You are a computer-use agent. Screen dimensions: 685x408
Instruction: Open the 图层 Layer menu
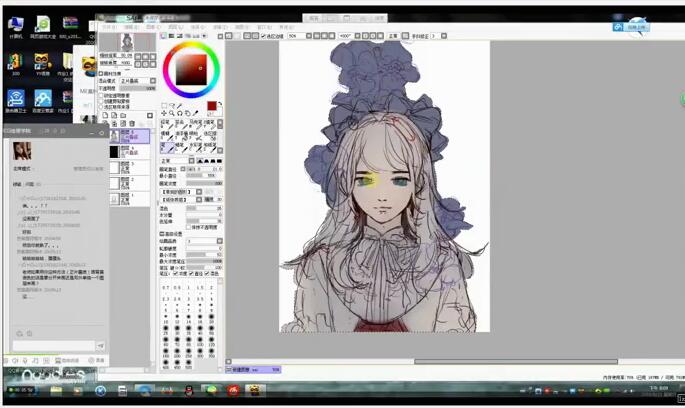(x=175, y=27)
